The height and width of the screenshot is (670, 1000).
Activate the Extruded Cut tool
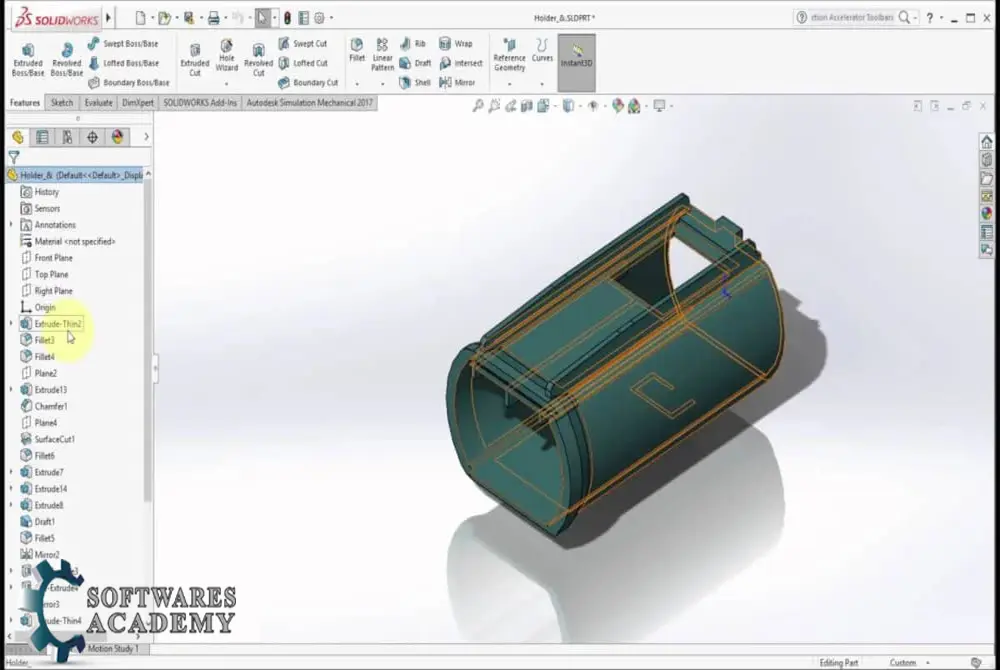point(195,60)
